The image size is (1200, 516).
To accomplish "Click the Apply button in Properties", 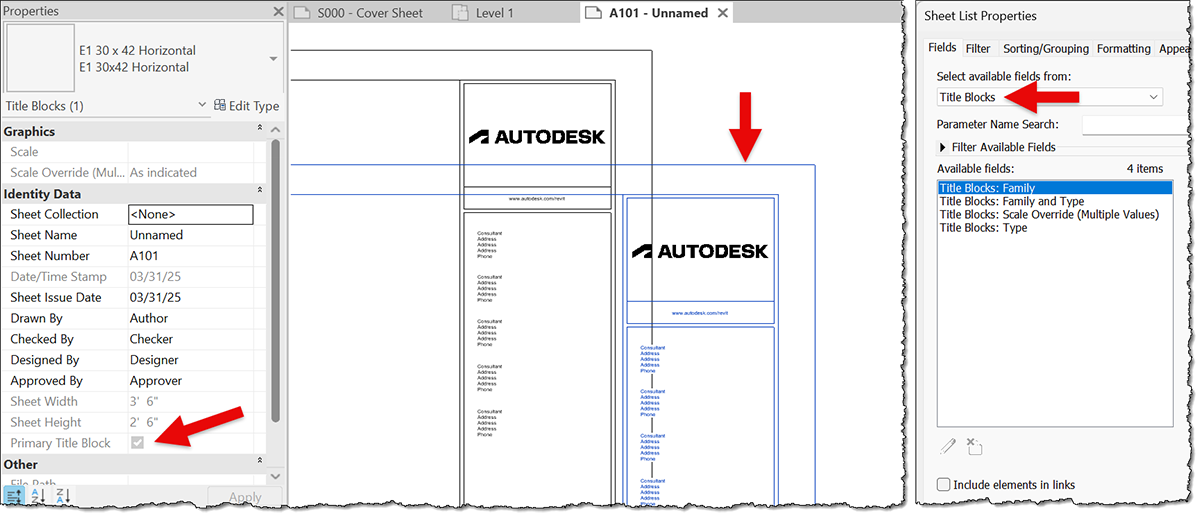I will tap(245, 497).
